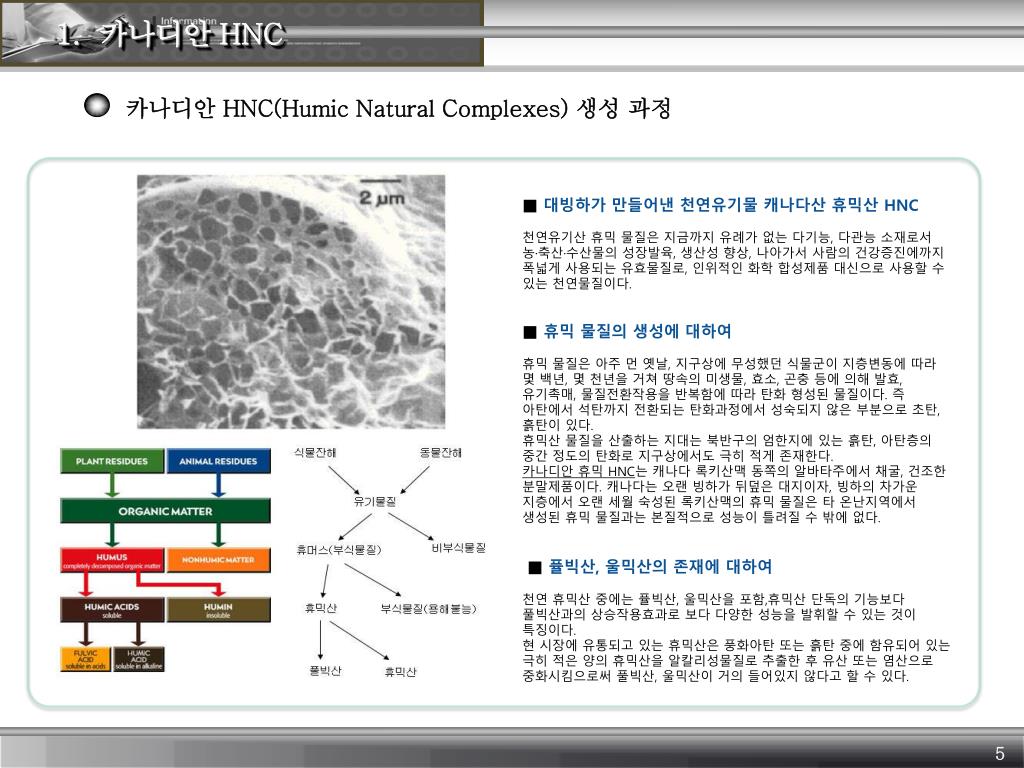
Task: Select heading '대빙하가 만들어낸 천연유기물 캐나다산 휴믹산 HNC'
Action: (731, 205)
